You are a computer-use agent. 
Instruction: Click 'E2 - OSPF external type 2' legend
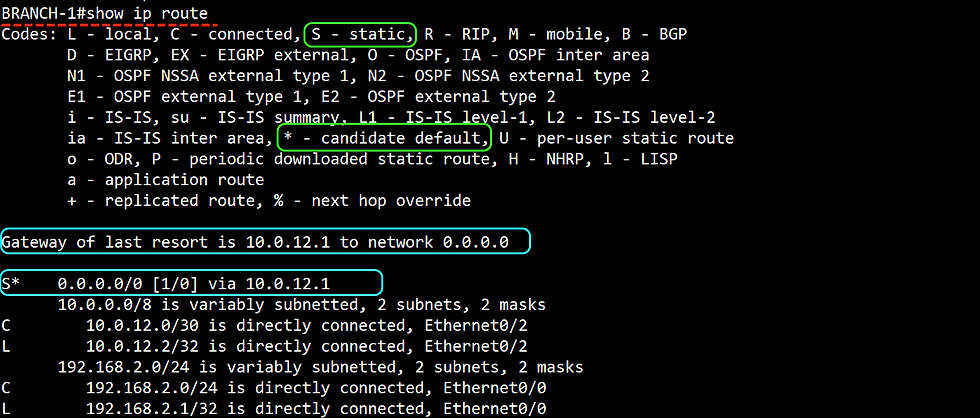coord(438,96)
